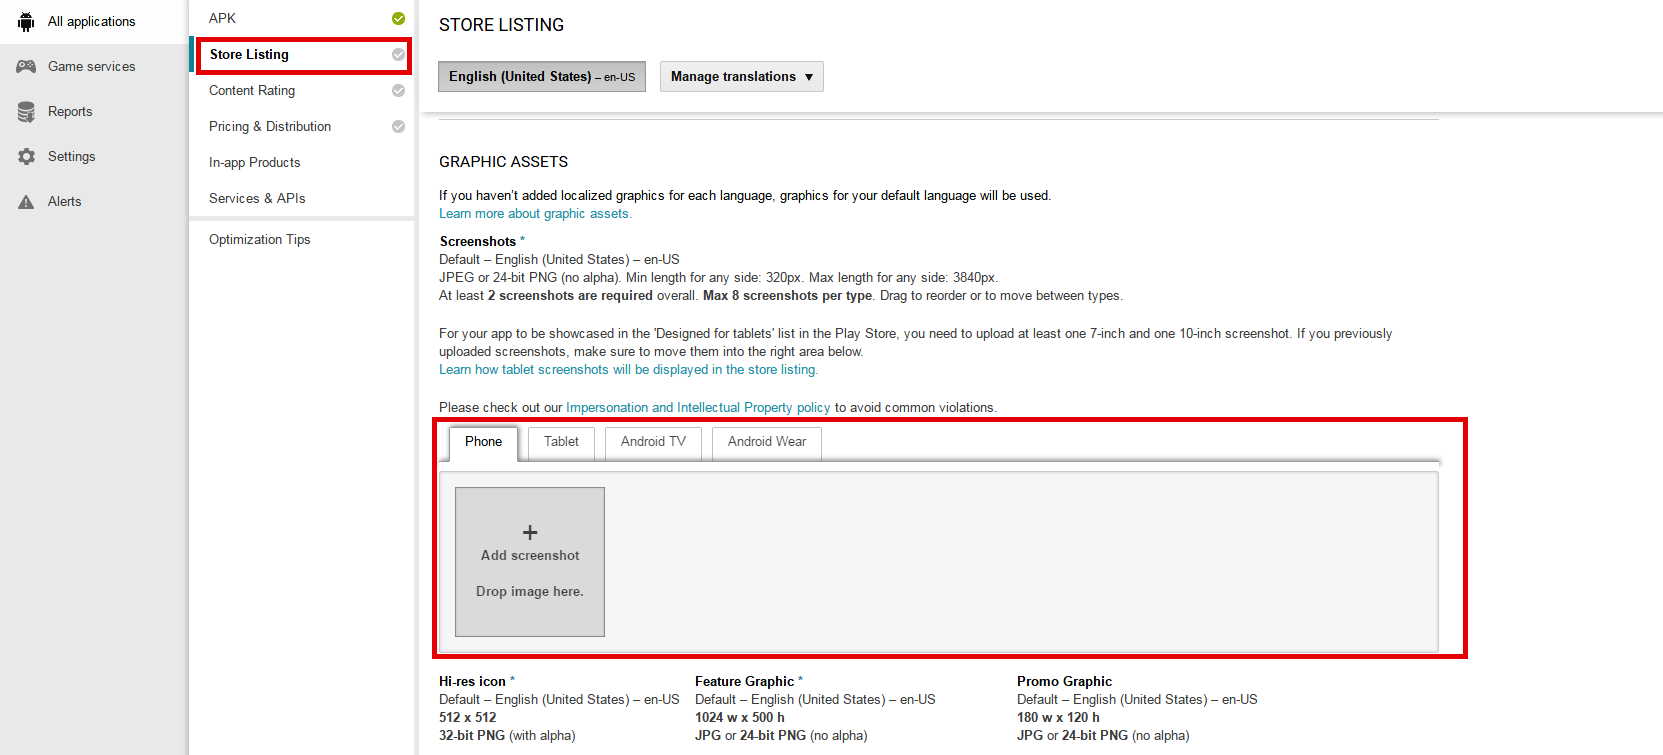1663x755 pixels.
Task: Switch to the Android TV tab
Action: click(653, 442)
